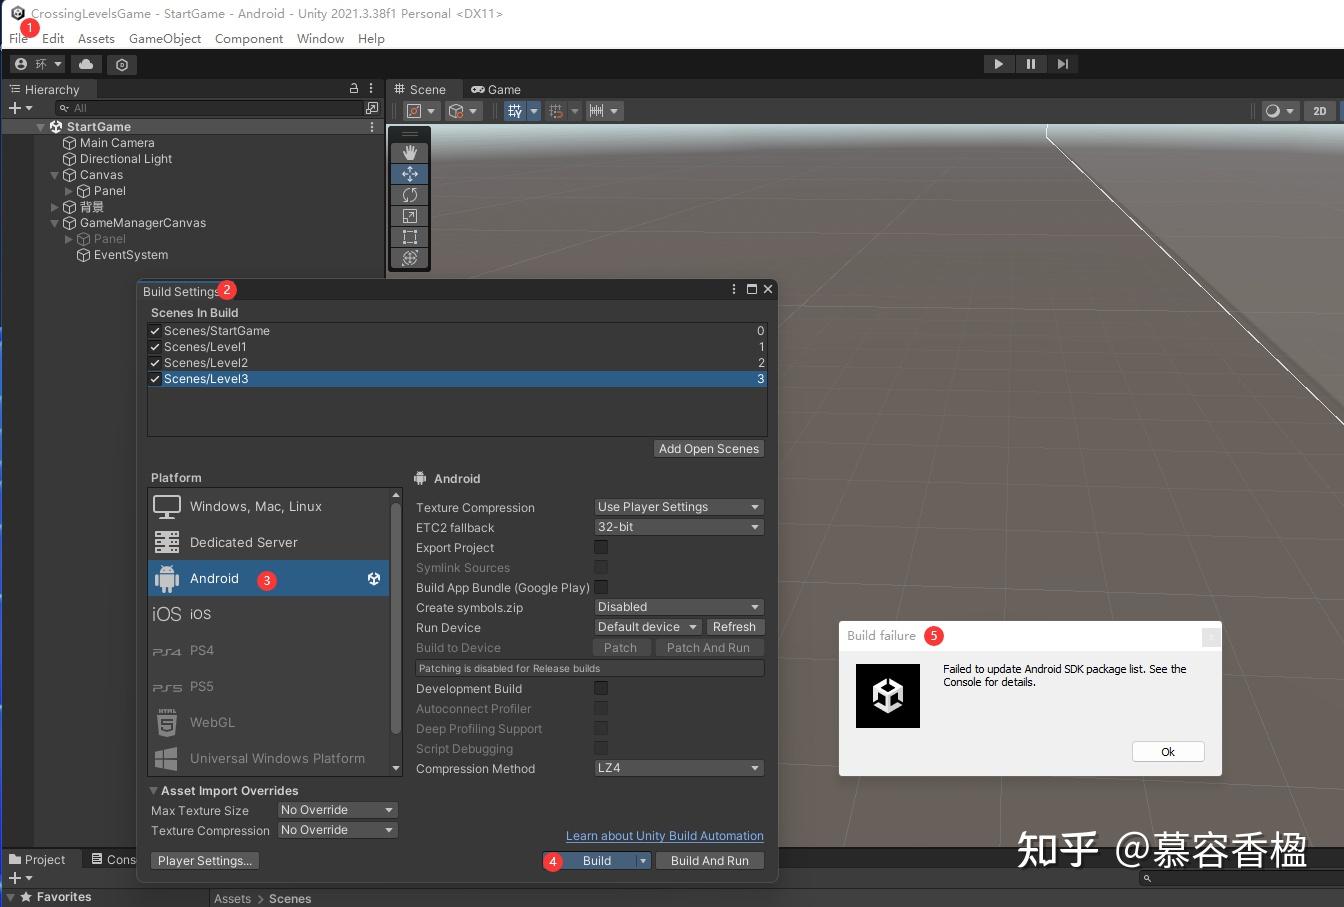Screen dimensions: 1344x907
Task: Enable the Export Project checkbox
Action: [x=600, y=547]
